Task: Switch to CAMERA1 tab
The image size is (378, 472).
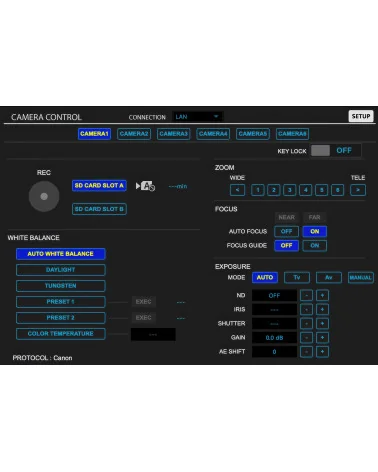Action: [x=94, y=134]
